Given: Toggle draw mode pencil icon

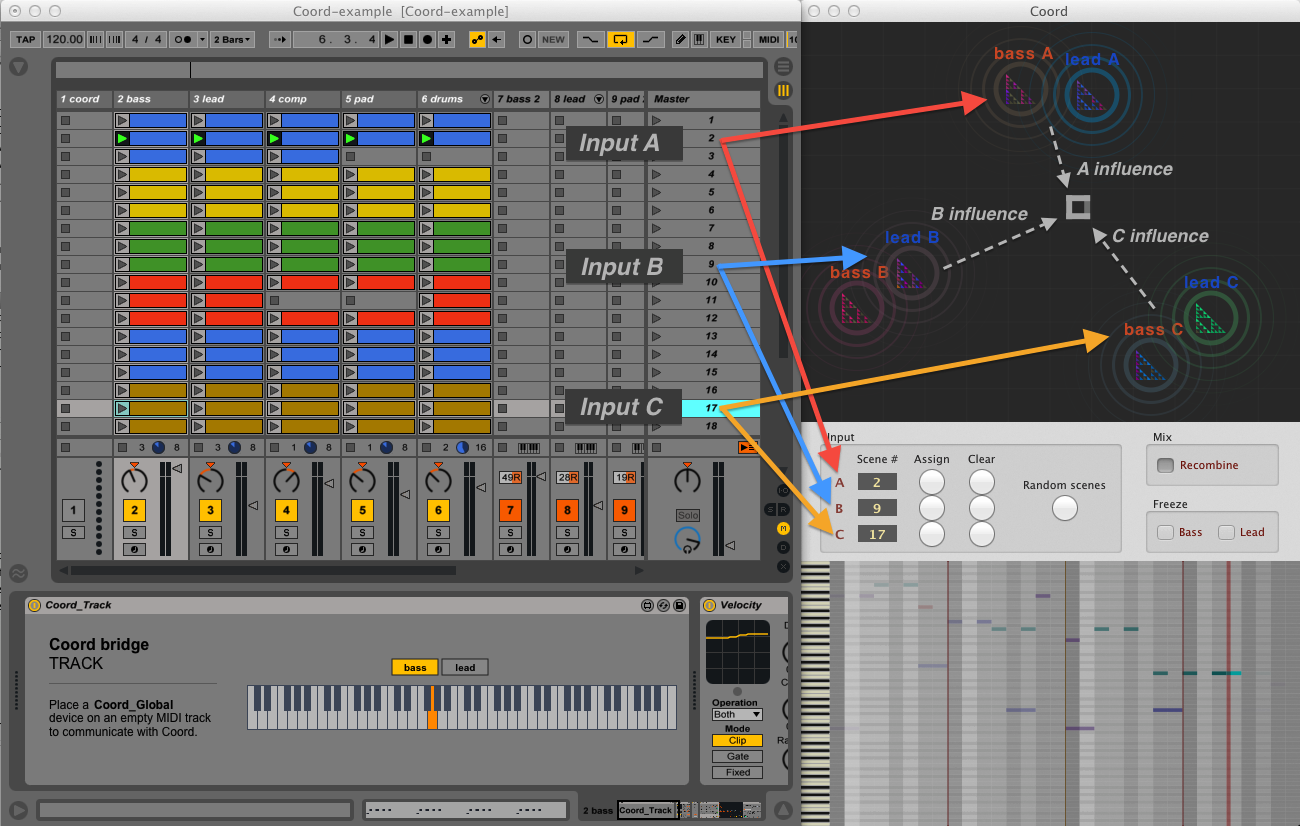Looking at the screenshot, I should pos(681,39).
